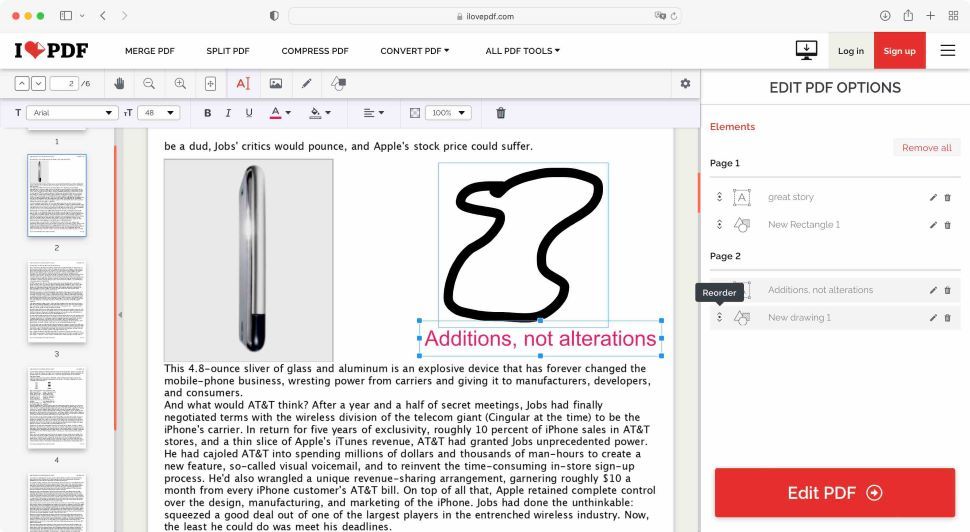Expand CONVERT PDF menu
The image size is (970, 532).
pyautogui.click(x=414, y=51)
